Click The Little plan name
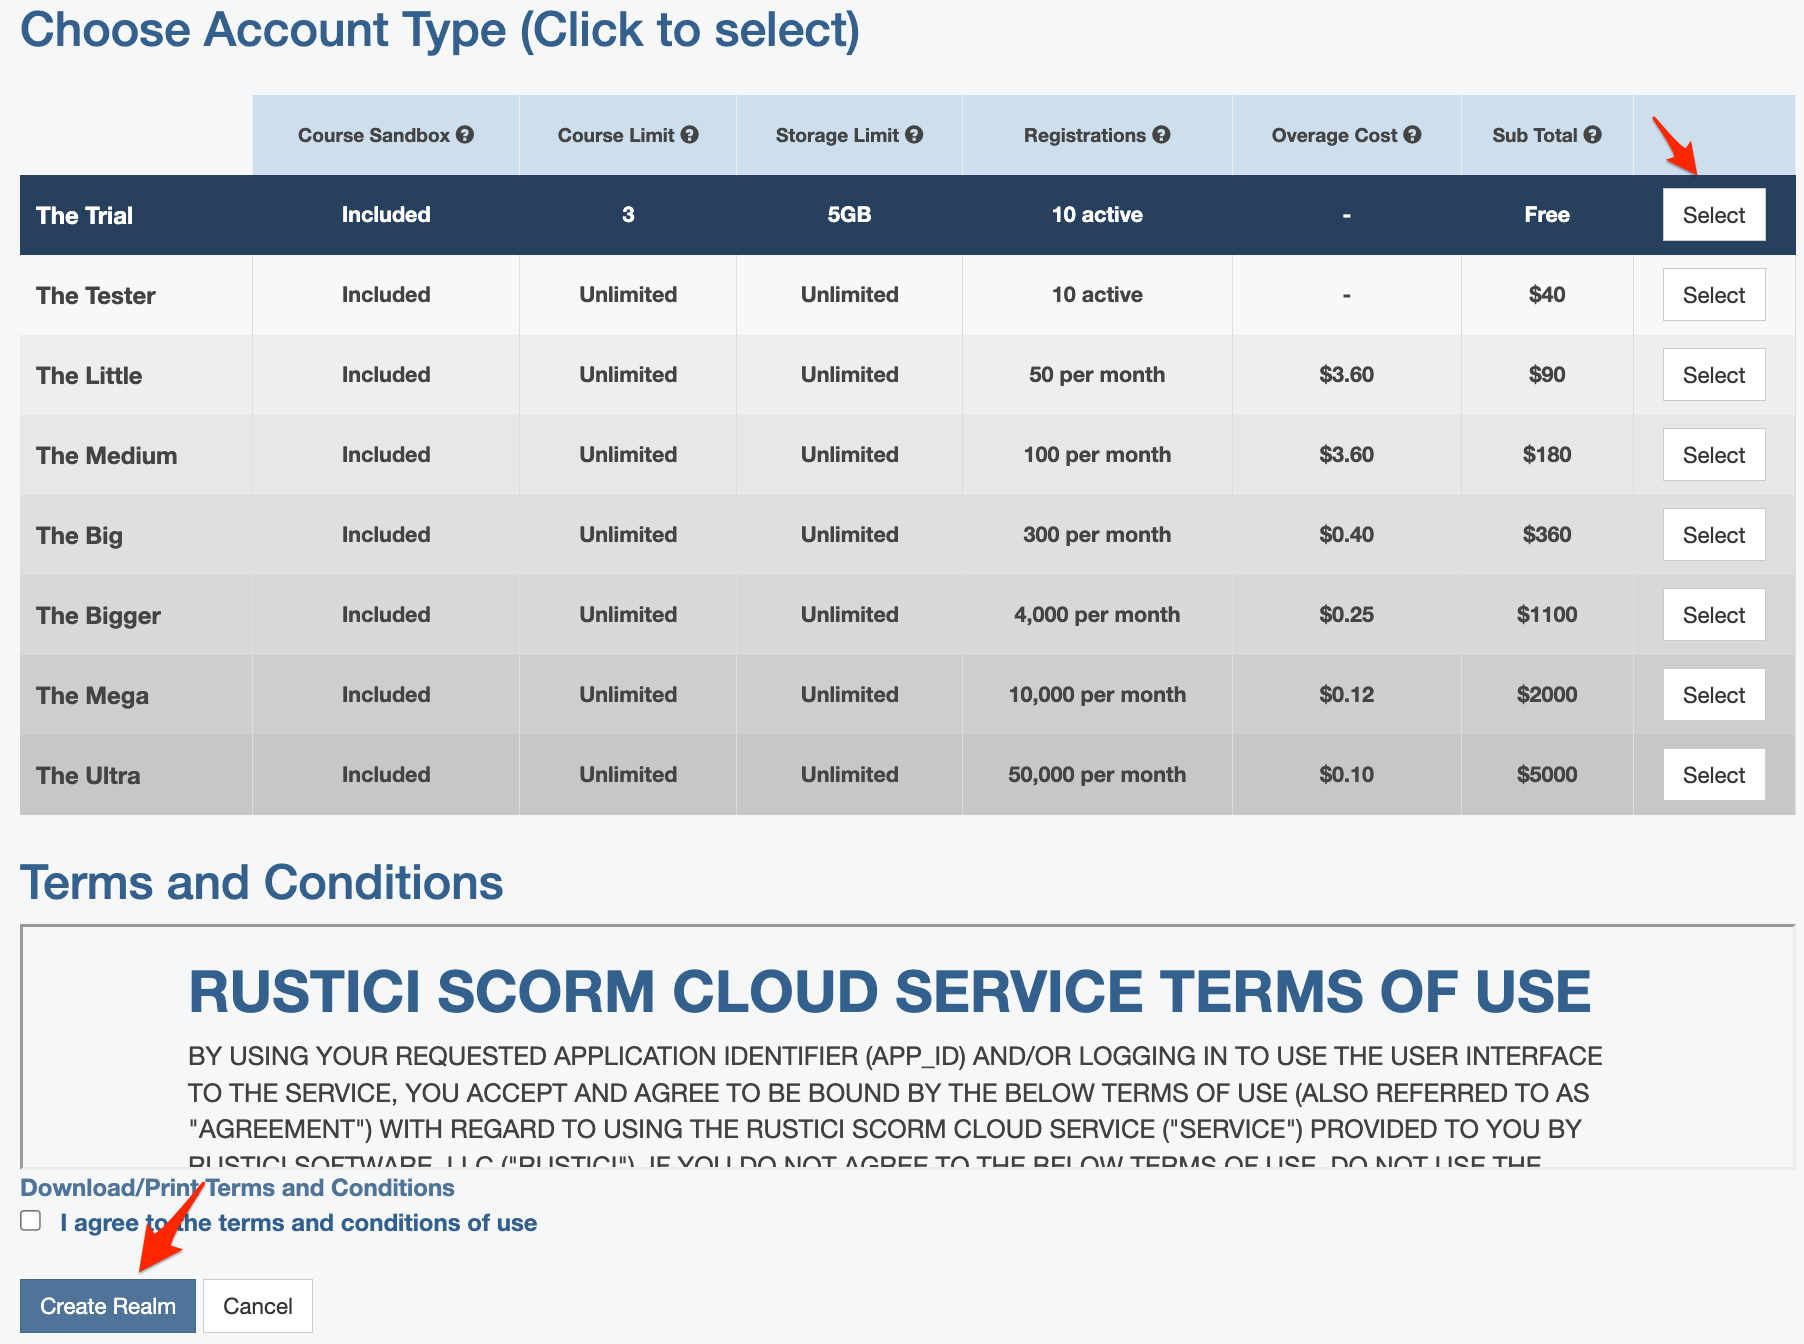 point(89,376)
